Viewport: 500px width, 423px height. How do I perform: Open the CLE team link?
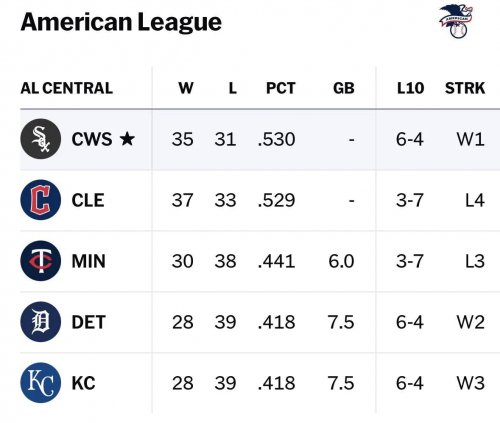pyautogui.click(x=88, y=200)
